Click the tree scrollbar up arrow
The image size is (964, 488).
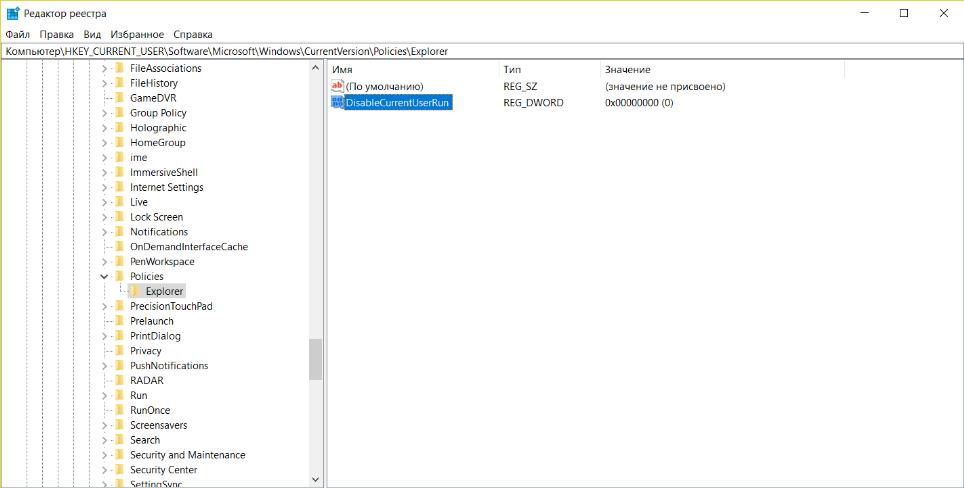[x=315, y=68]
